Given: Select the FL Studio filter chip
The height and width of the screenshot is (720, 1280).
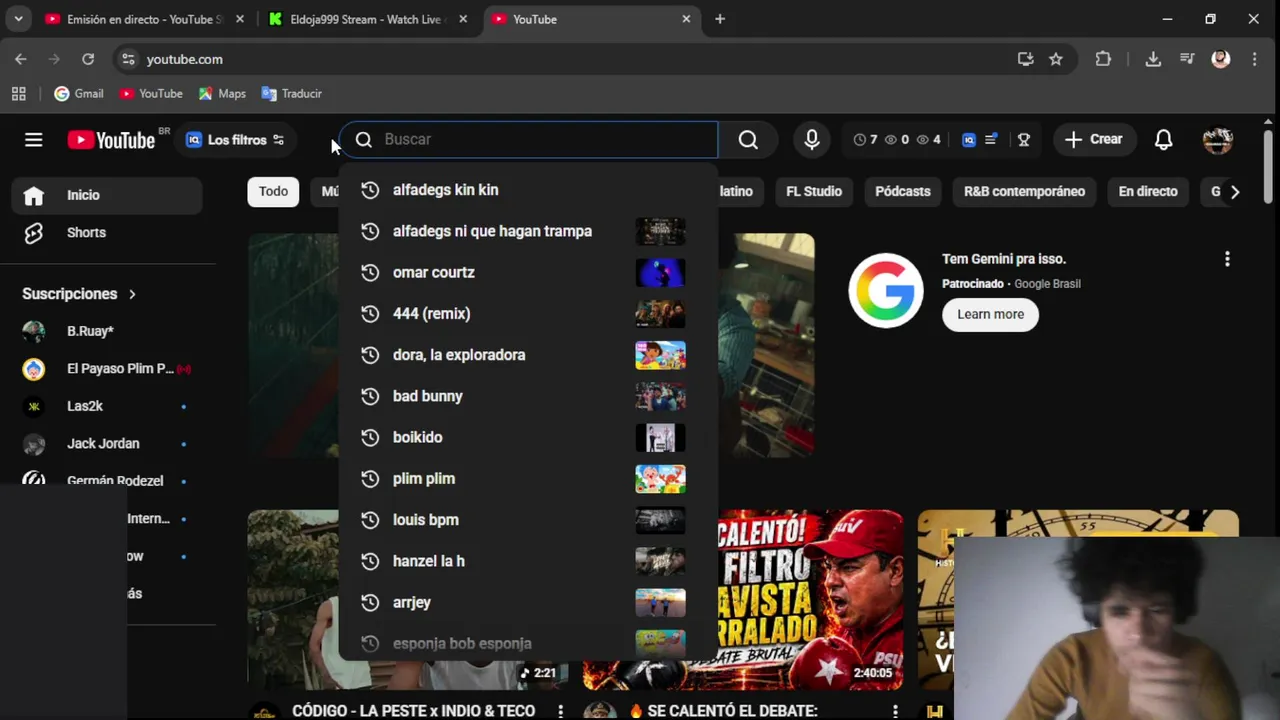Looking at the screenshot, I should [814, 192].
